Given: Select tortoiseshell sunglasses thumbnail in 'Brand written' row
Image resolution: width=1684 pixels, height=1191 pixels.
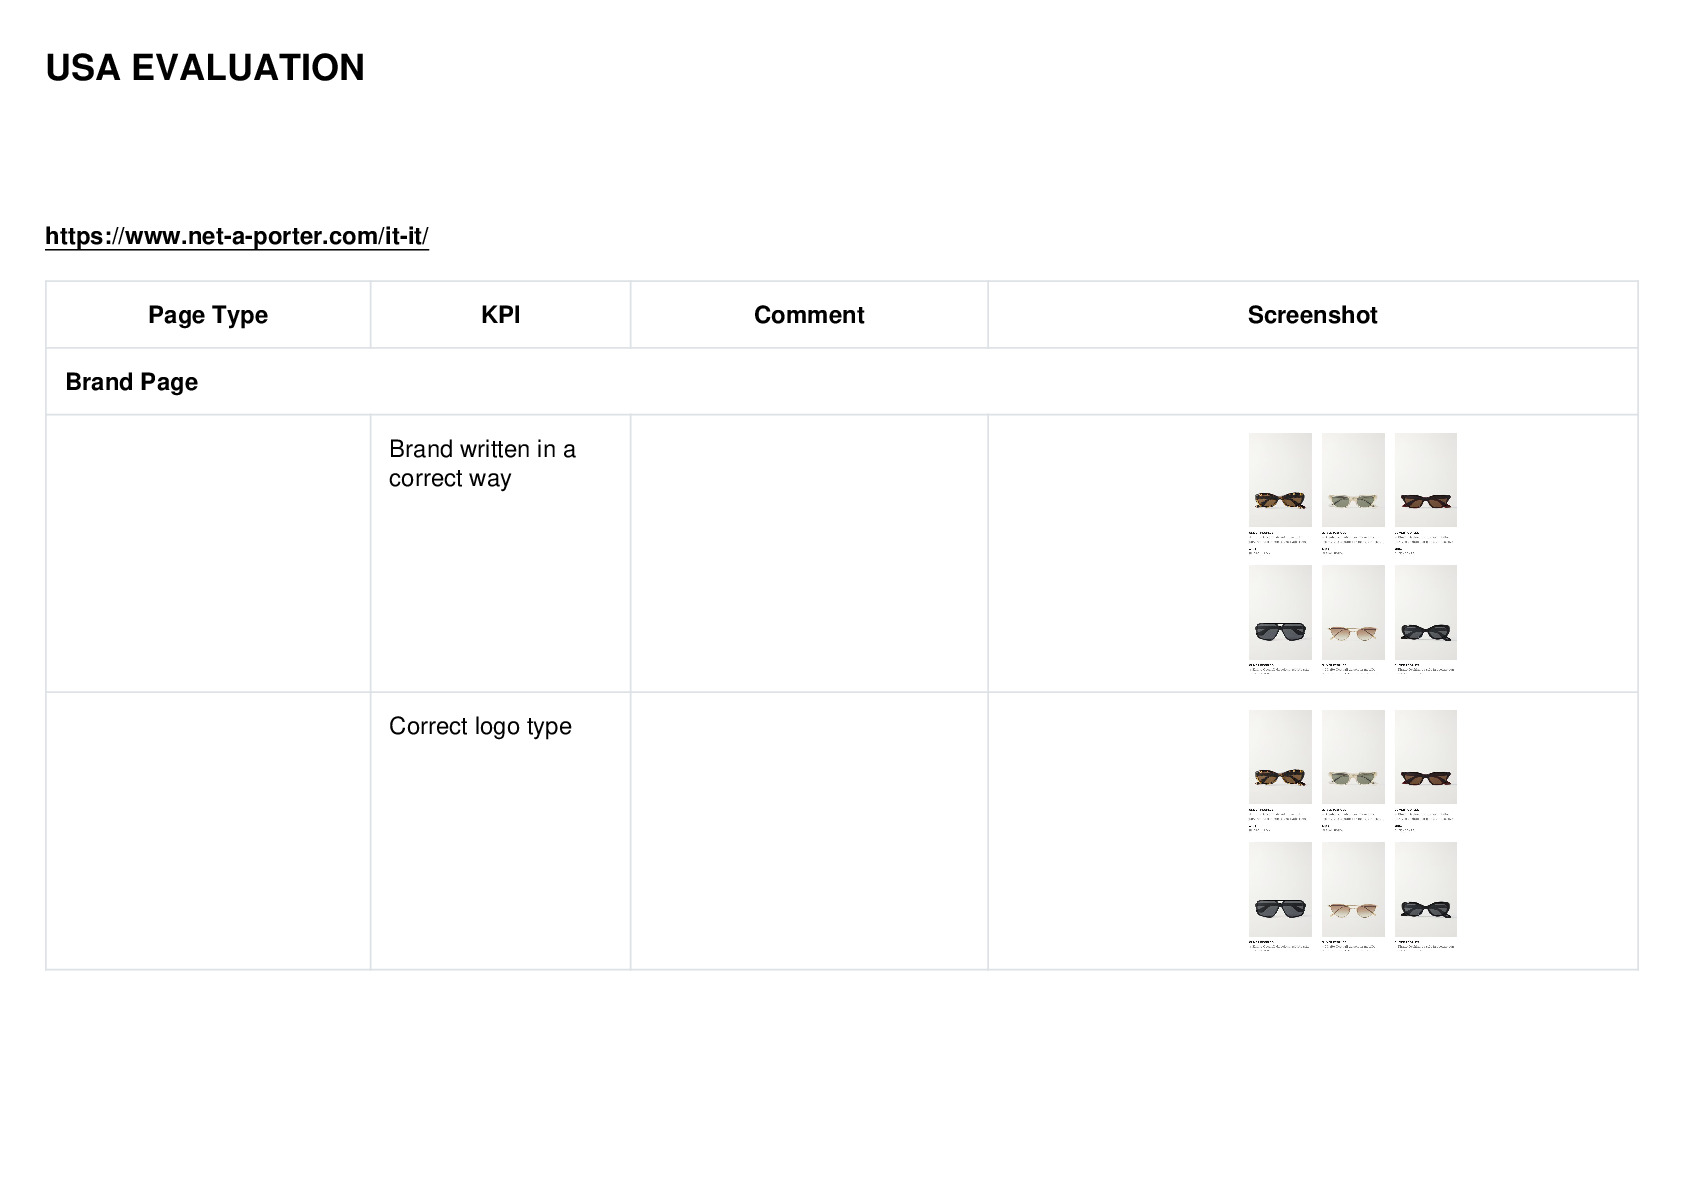Looking at the screenshot, I should (1280, 480).
